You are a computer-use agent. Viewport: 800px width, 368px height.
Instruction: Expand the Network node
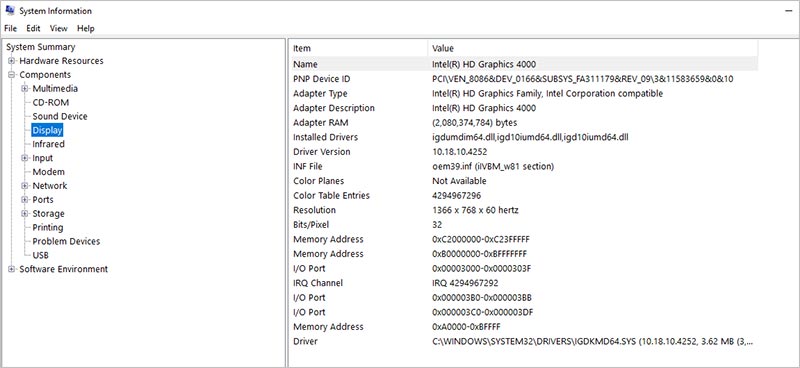(x=24, y=186)
